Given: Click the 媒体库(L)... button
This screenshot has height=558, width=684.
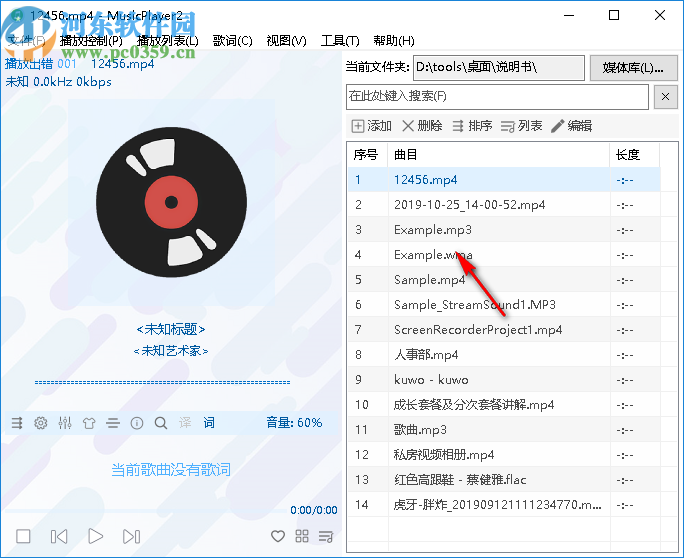Looking at the screenshot, I should click(633, 68).
